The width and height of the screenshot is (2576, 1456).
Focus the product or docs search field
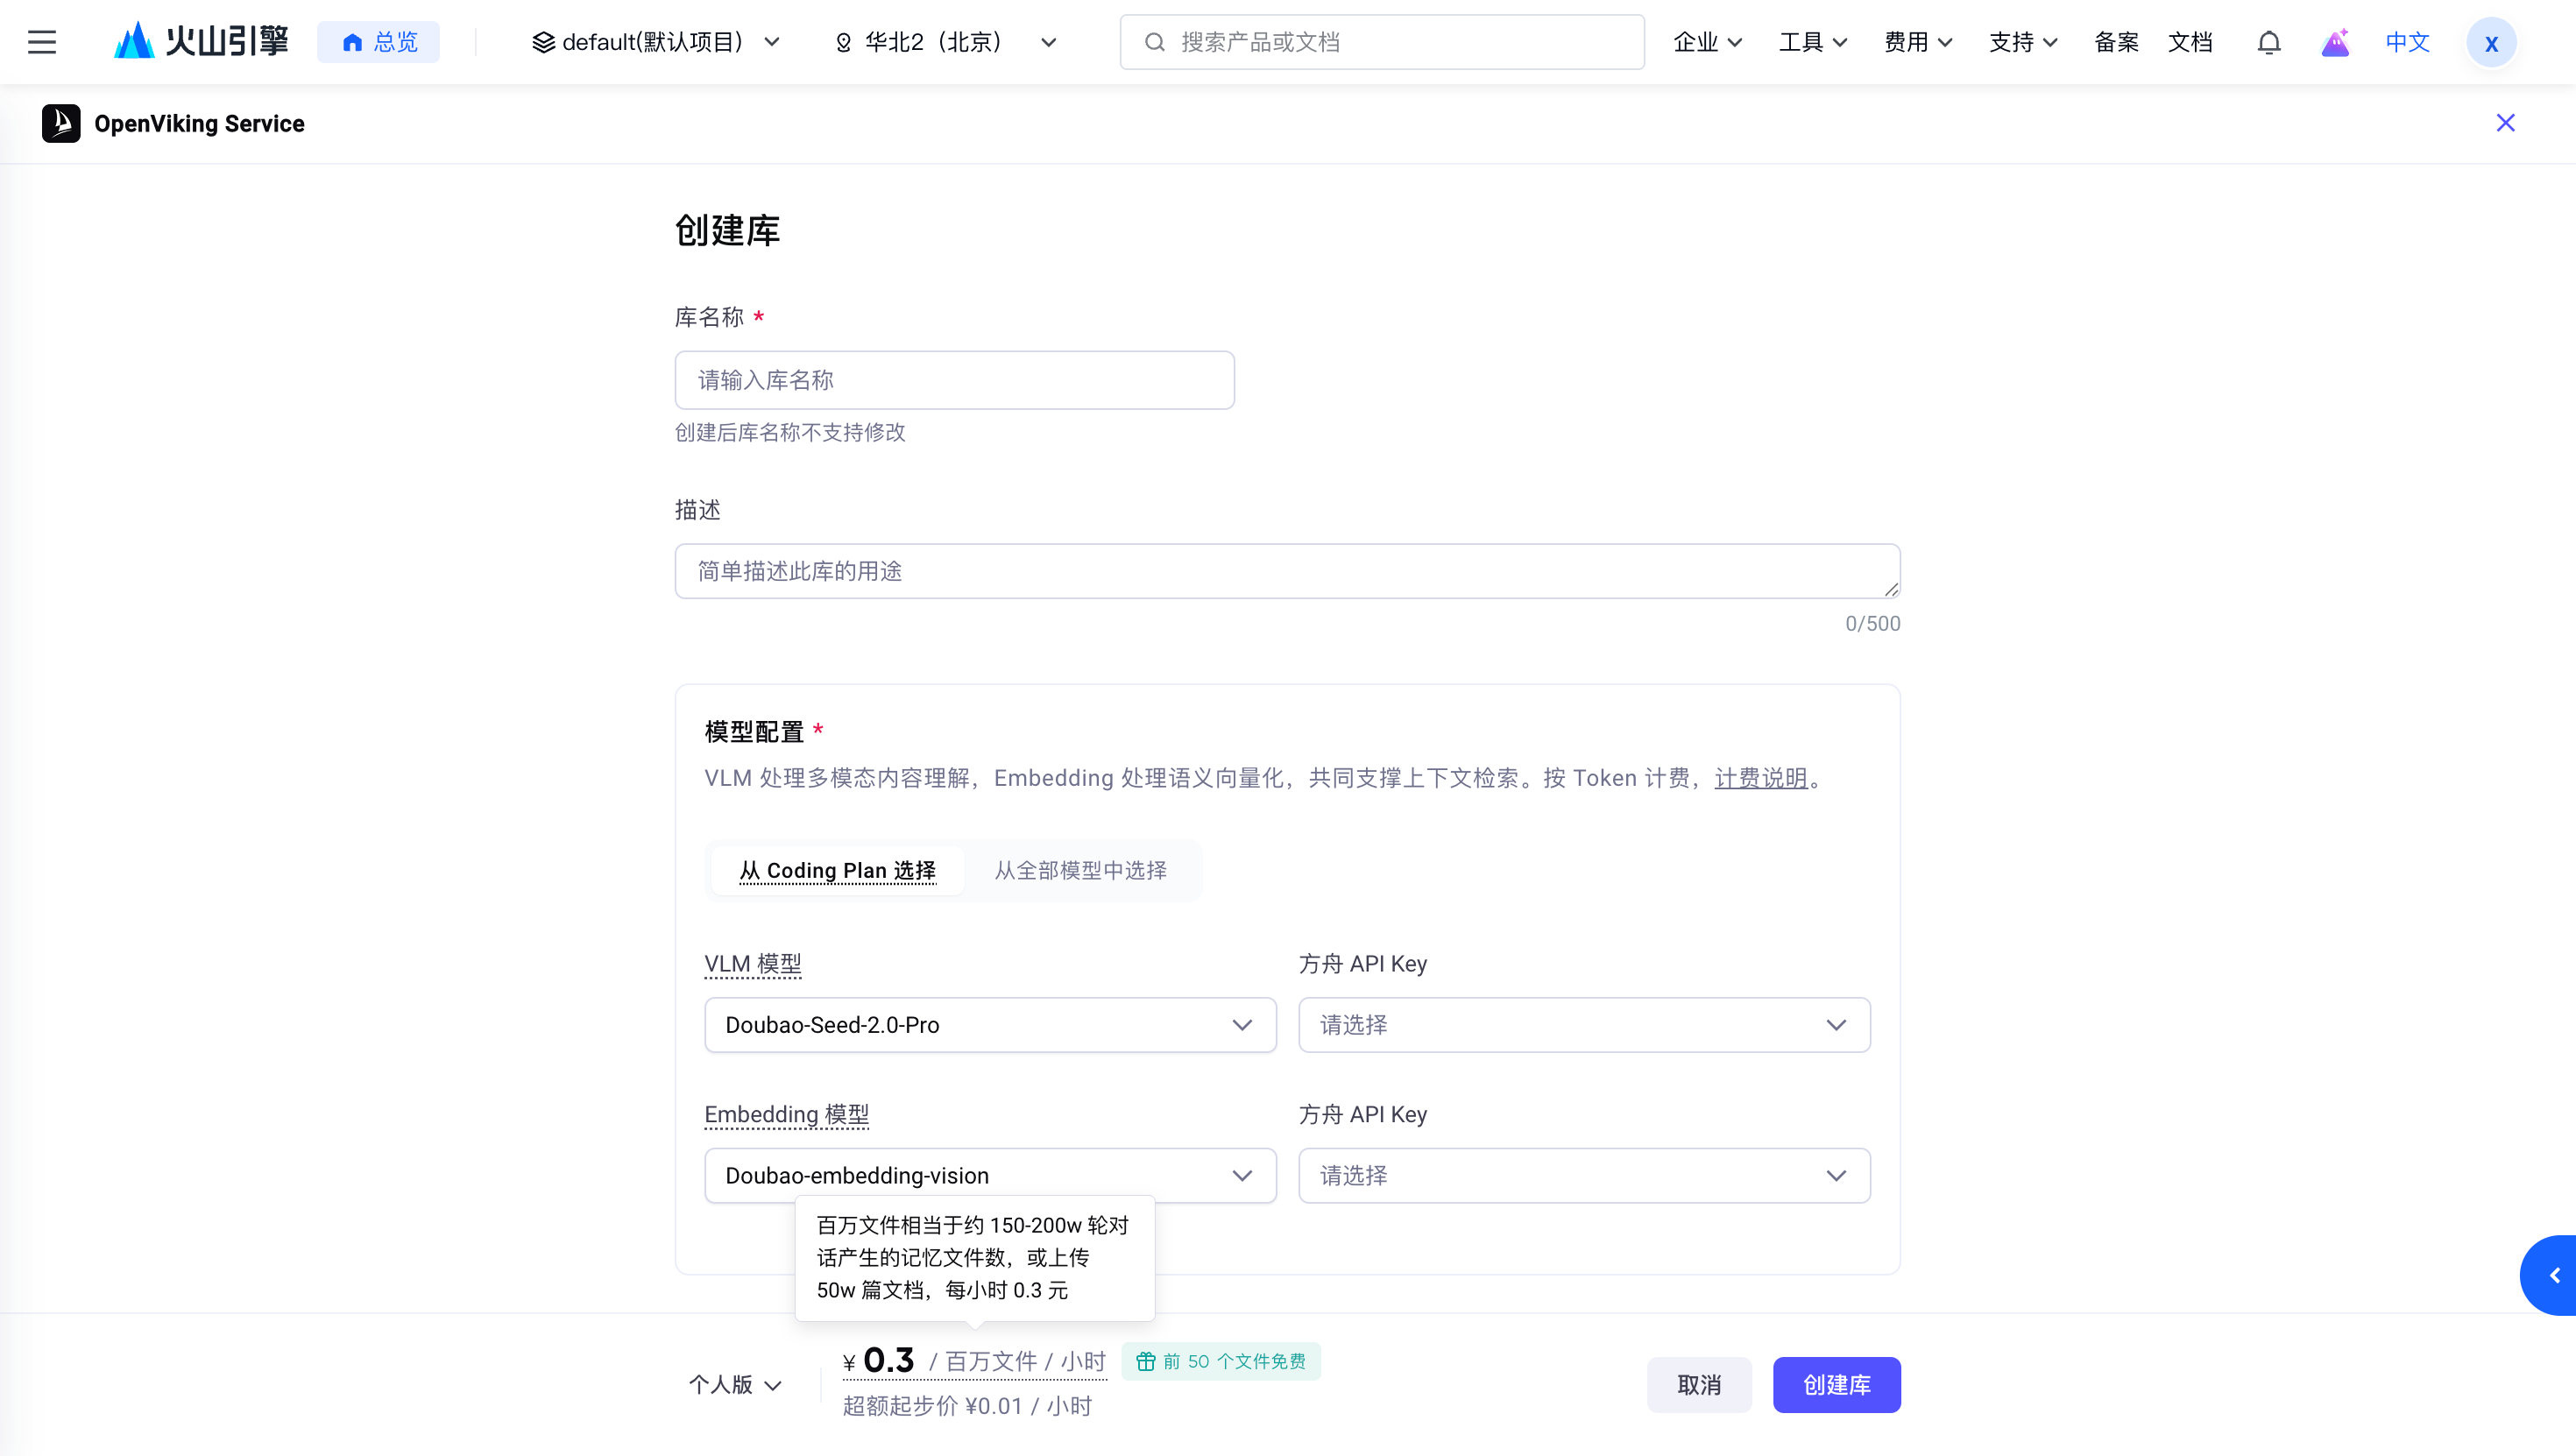(1382, 42)
